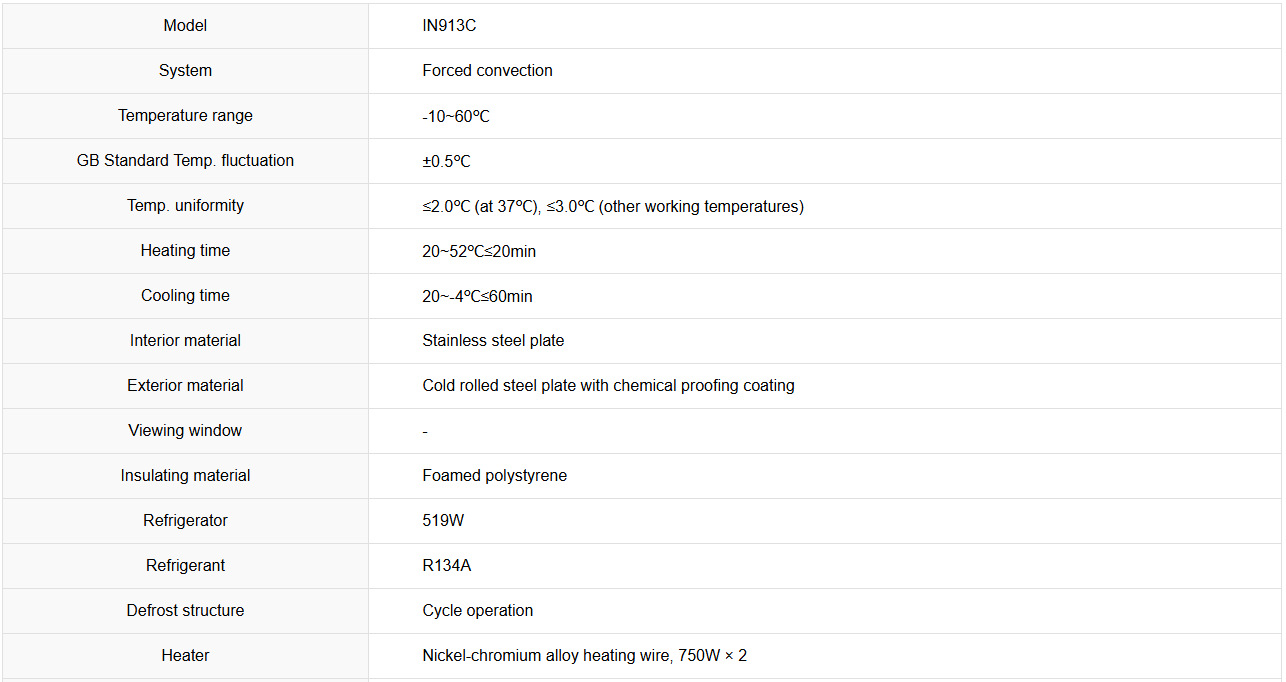Select the ≤2.0℃ (at 37℃) uniformity text
This screenshot has width=1286, height=682.
tap(480, 206)
